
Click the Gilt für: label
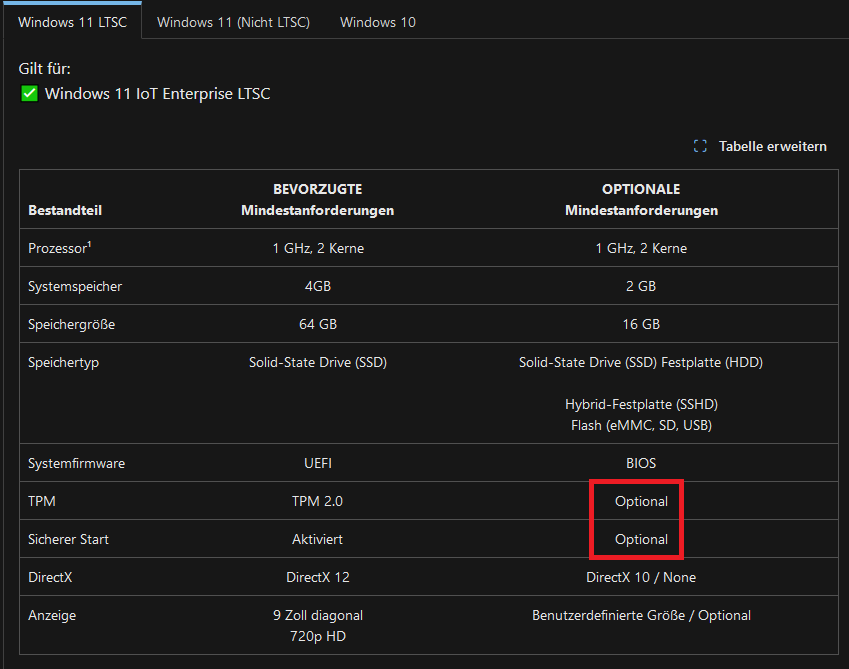click(x=44, y=69)
